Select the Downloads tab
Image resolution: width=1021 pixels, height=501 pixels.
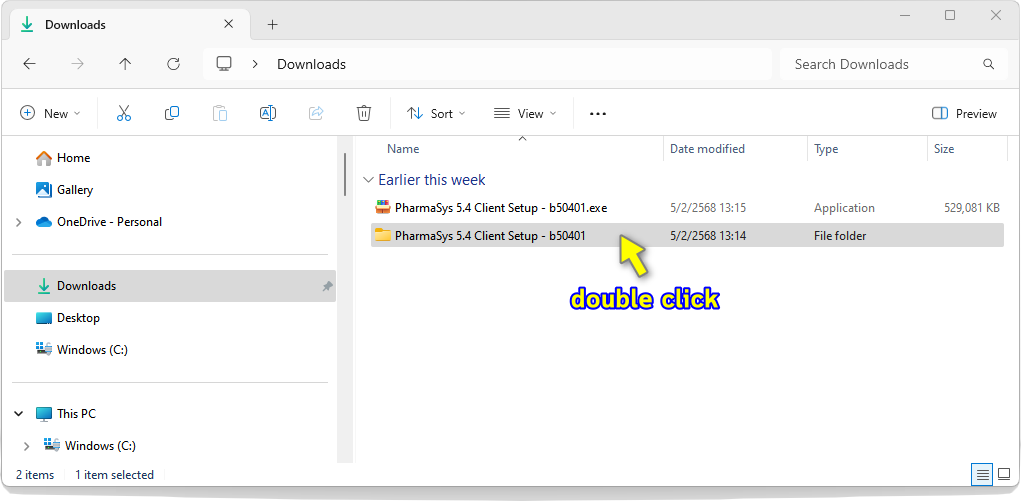click(x=130, y=25)
